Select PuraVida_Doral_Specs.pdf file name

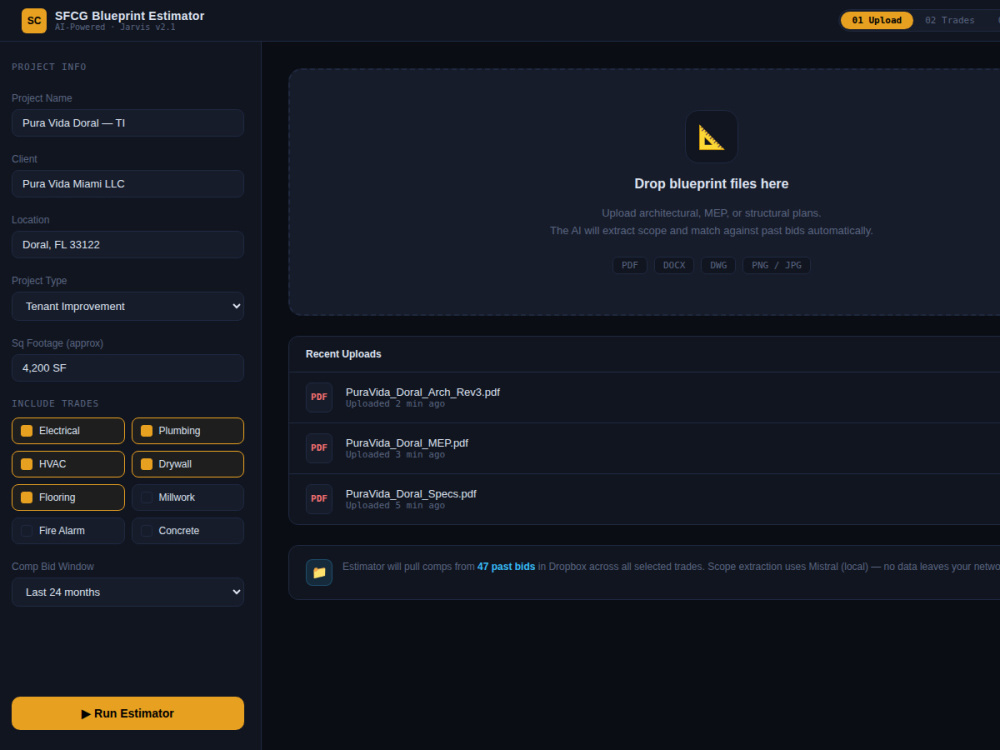411,494
